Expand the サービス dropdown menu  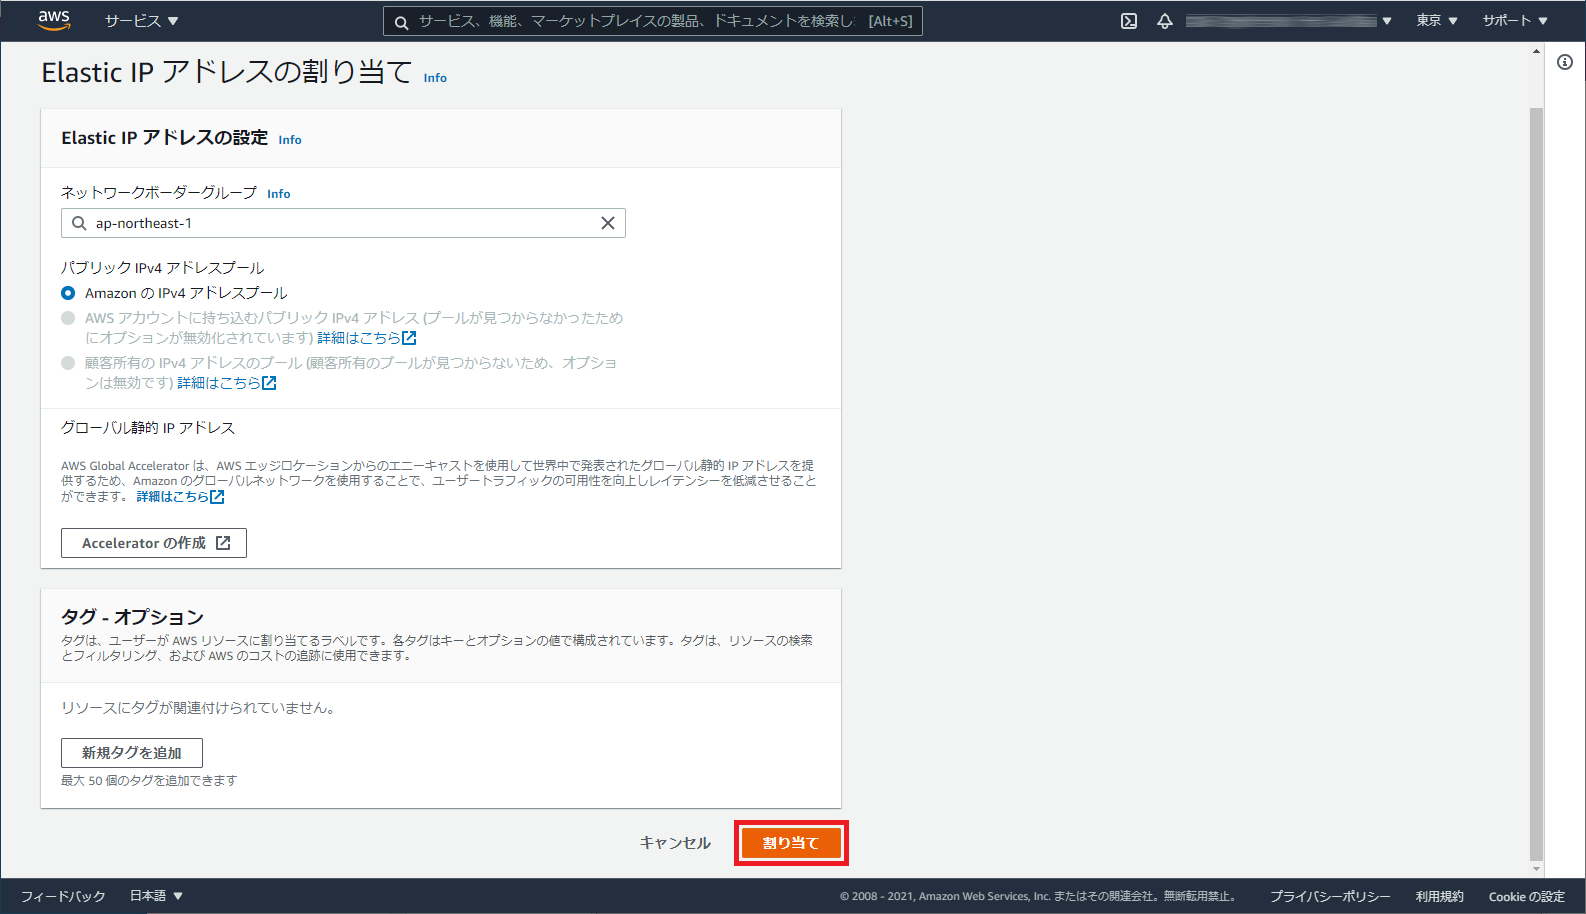click(141, 21)
